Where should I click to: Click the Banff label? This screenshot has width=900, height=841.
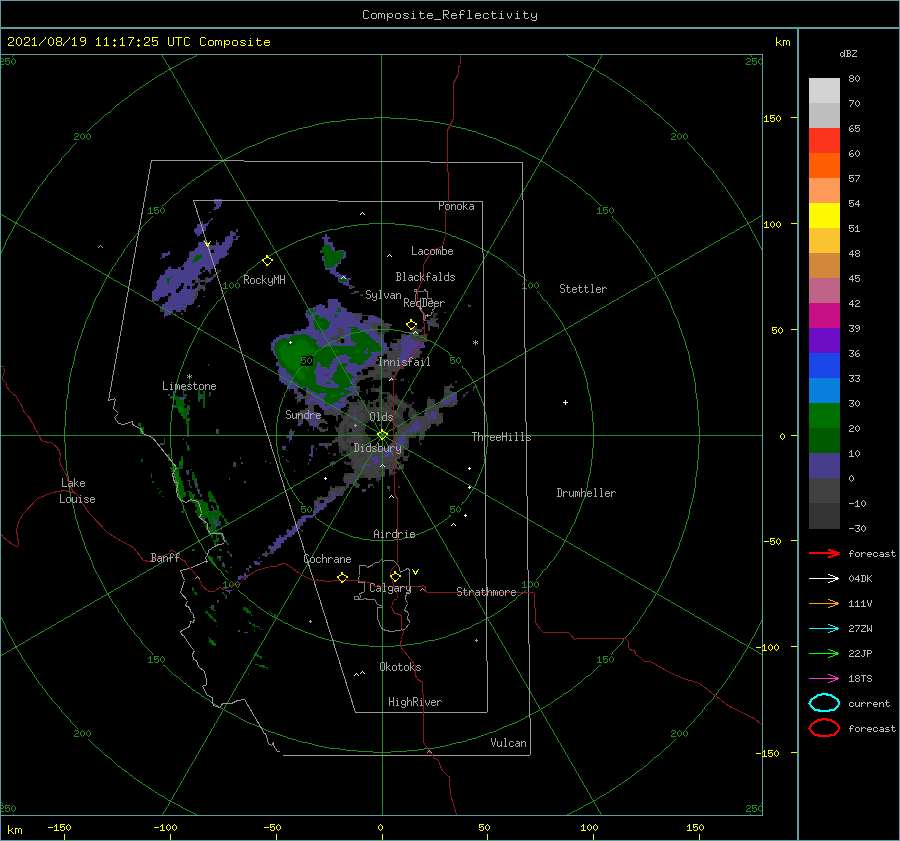coord(165,558)
